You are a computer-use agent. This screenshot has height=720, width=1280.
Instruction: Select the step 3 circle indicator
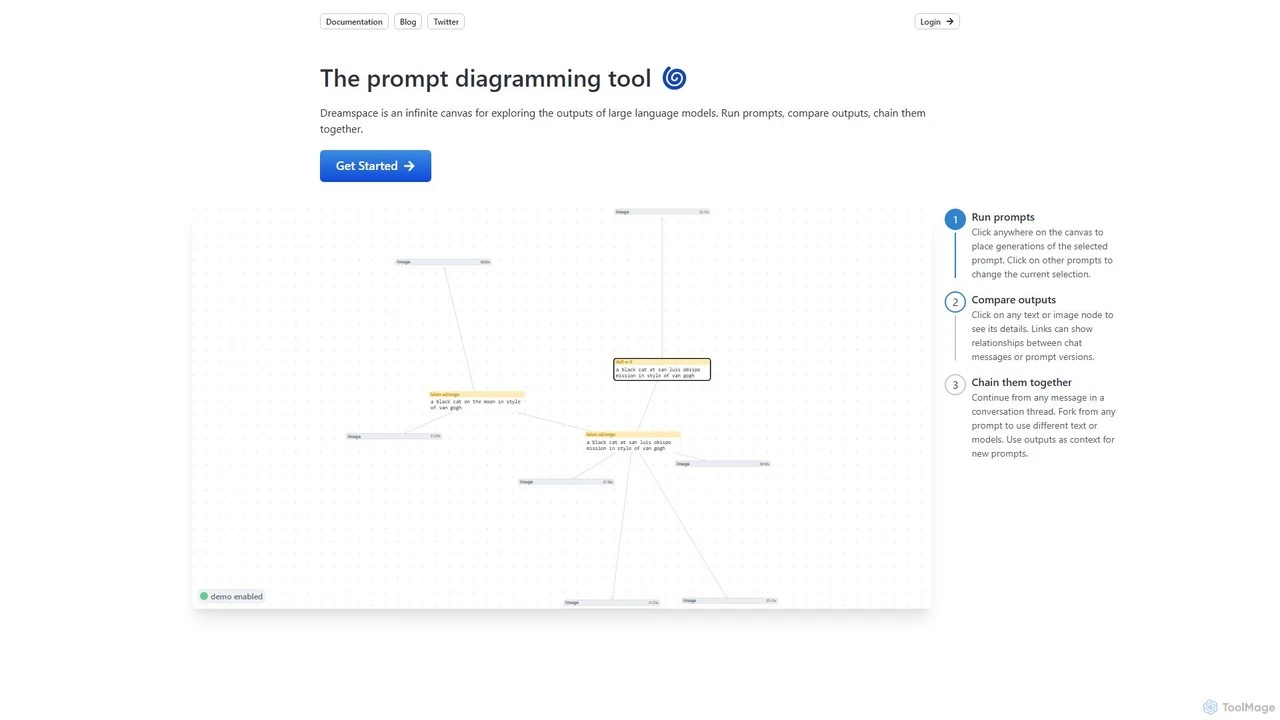click(955, 385)
